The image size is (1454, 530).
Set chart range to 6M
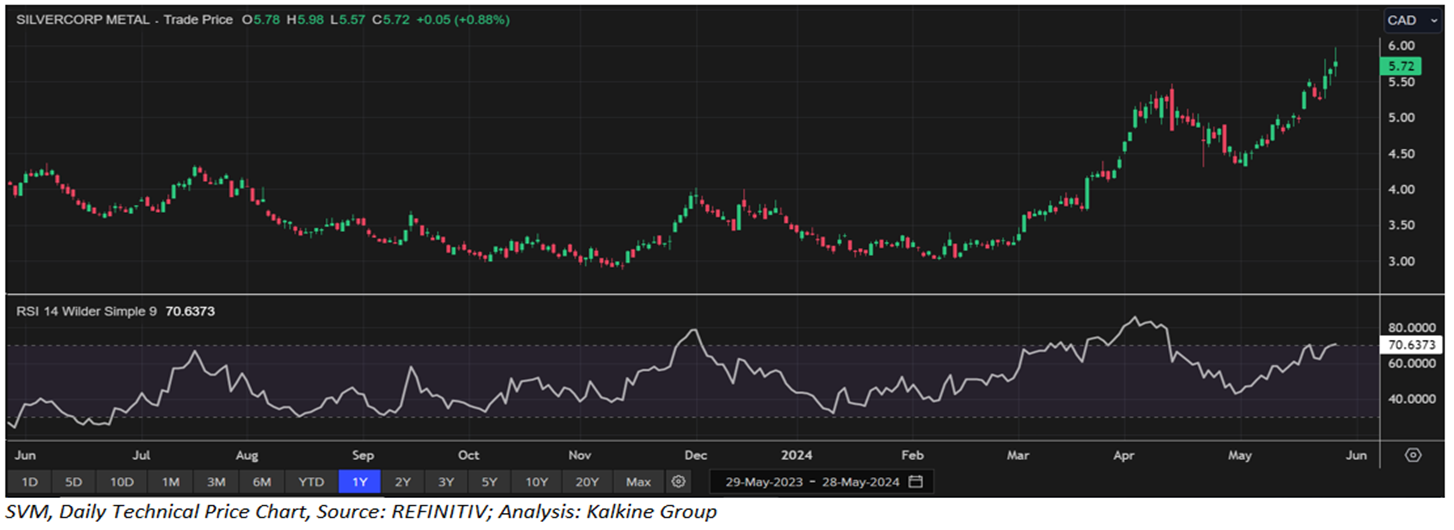[x=263, y=482]
